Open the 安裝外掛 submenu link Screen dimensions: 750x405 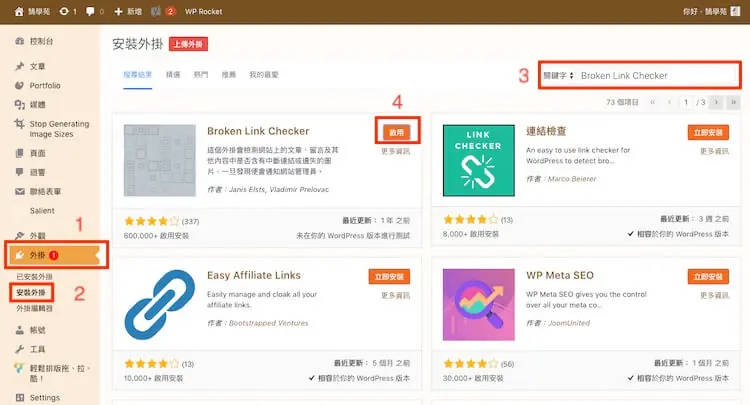tap(31, 292)
